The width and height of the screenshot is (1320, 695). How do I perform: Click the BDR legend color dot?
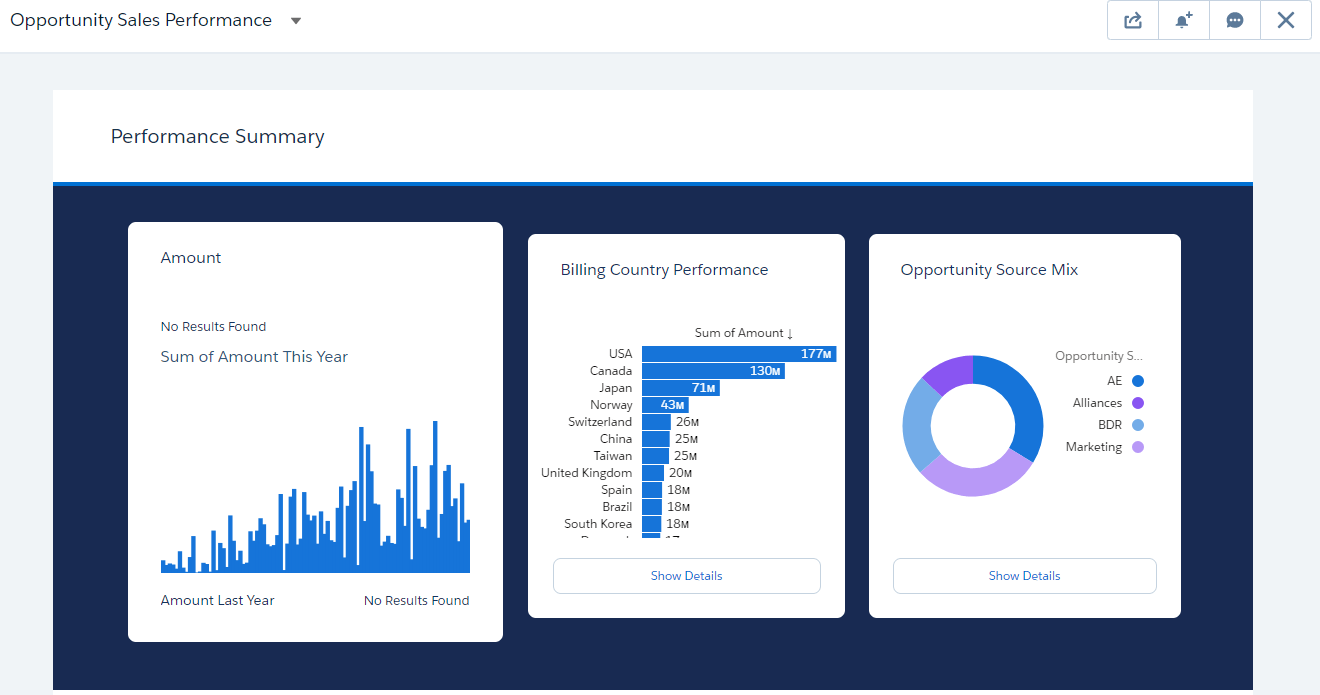(1140, 424)
